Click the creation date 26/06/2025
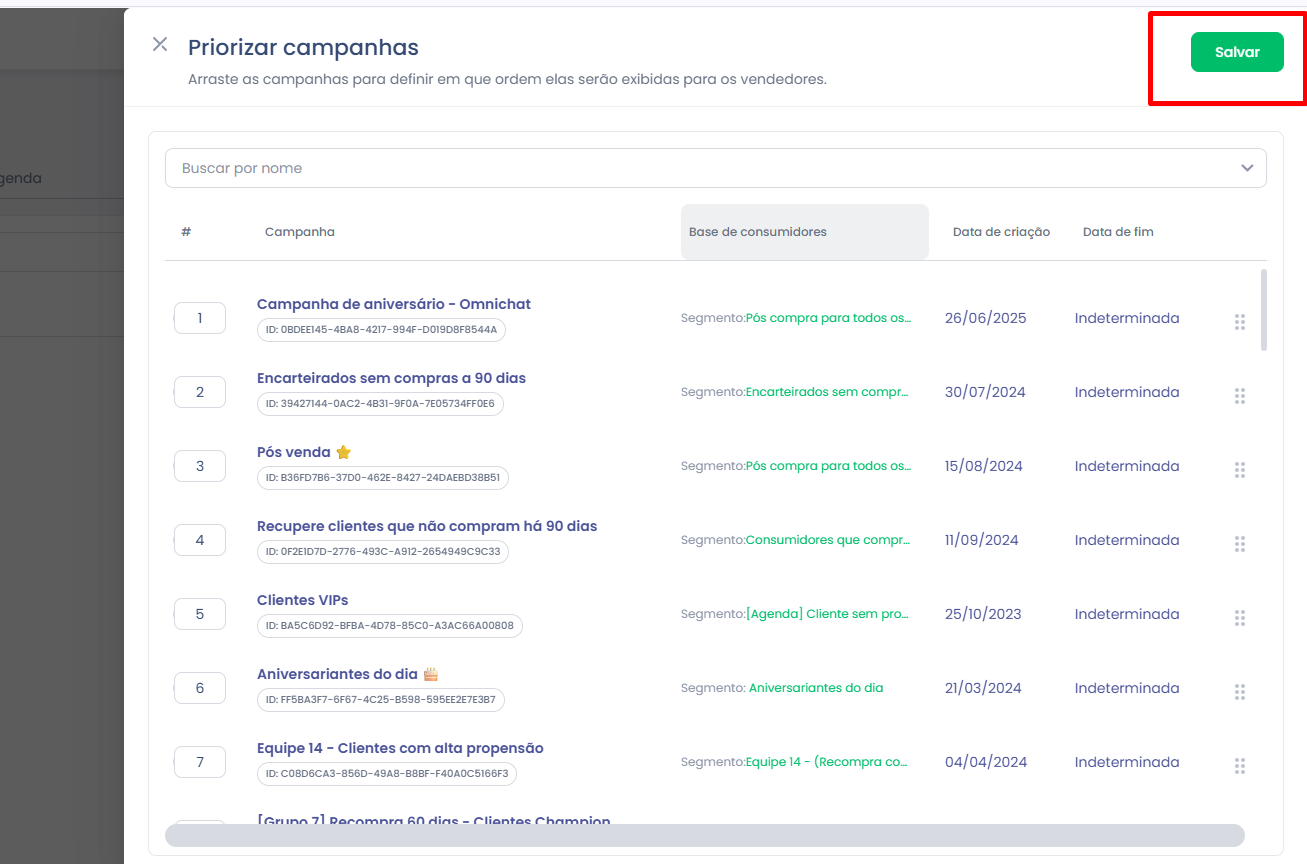 pos(986,318)
